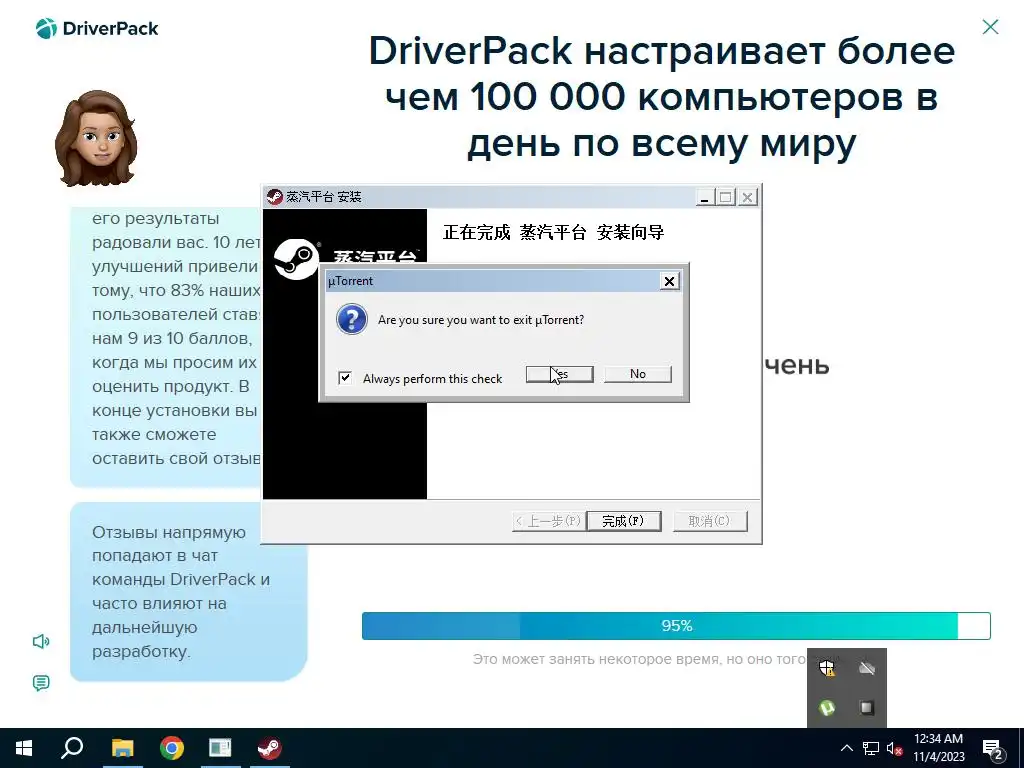Click the 'Отзывы напрямую попадают' chat bubble

(189, 592)
